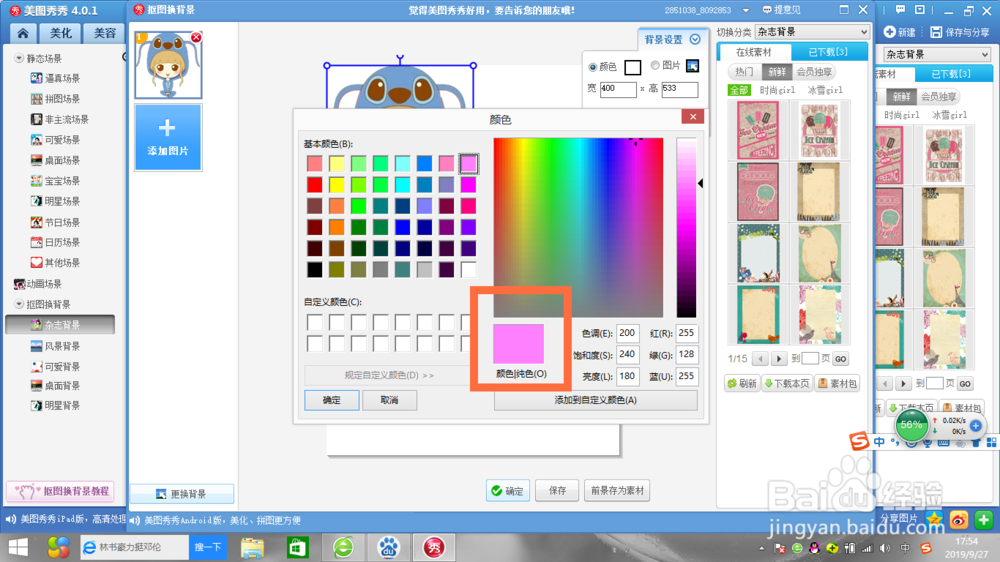Open the 抠图换背景教程 tutorial link
Image resolution: width=1000 pixels, height=562 pixels.
61,491
